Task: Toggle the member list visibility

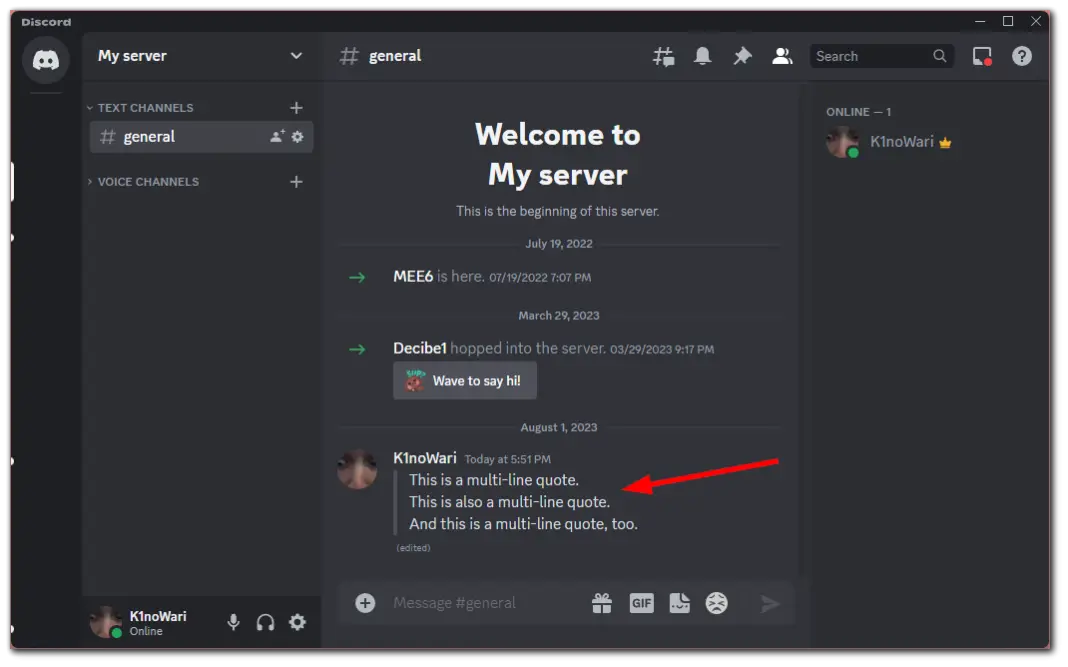Action: pos(782,55)
